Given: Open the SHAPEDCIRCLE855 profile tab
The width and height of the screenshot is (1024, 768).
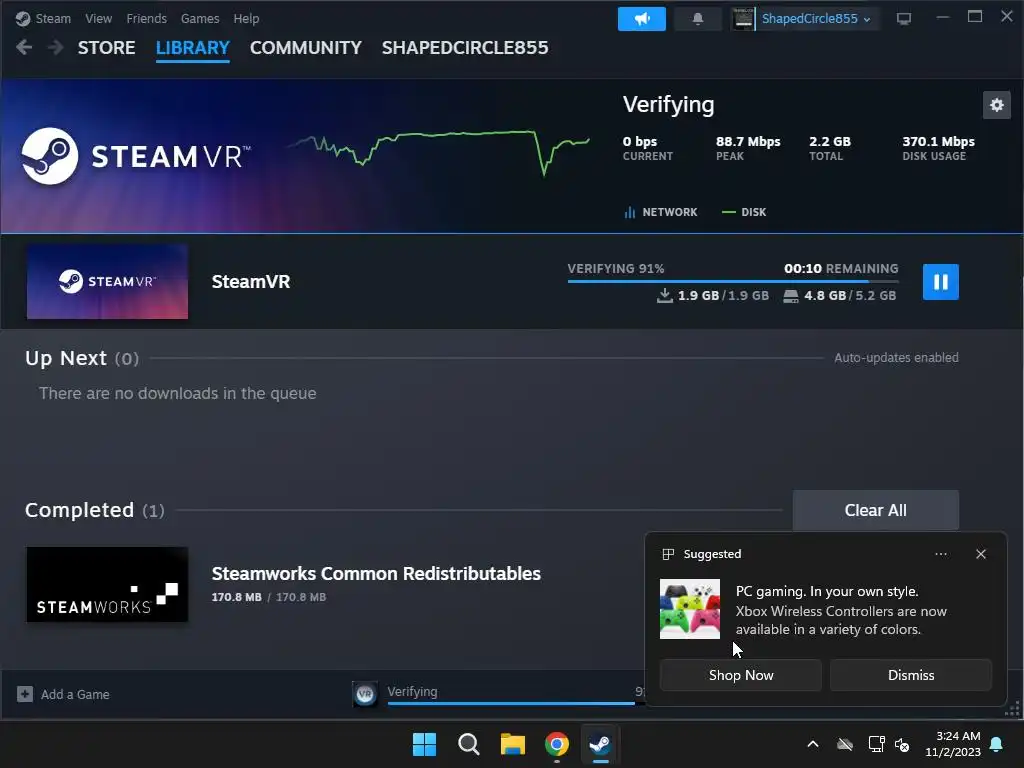Looking at the screenshot, I should click(465, 48).
